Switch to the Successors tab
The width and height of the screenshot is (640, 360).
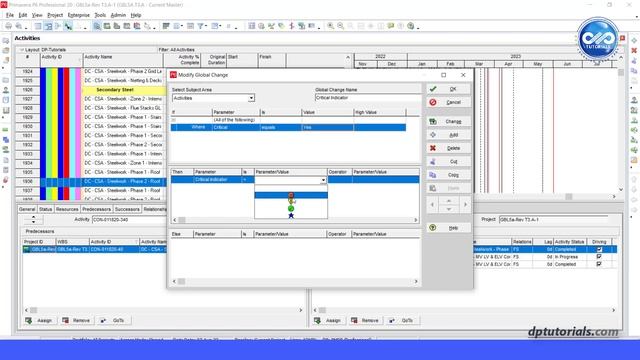(127, 209)
